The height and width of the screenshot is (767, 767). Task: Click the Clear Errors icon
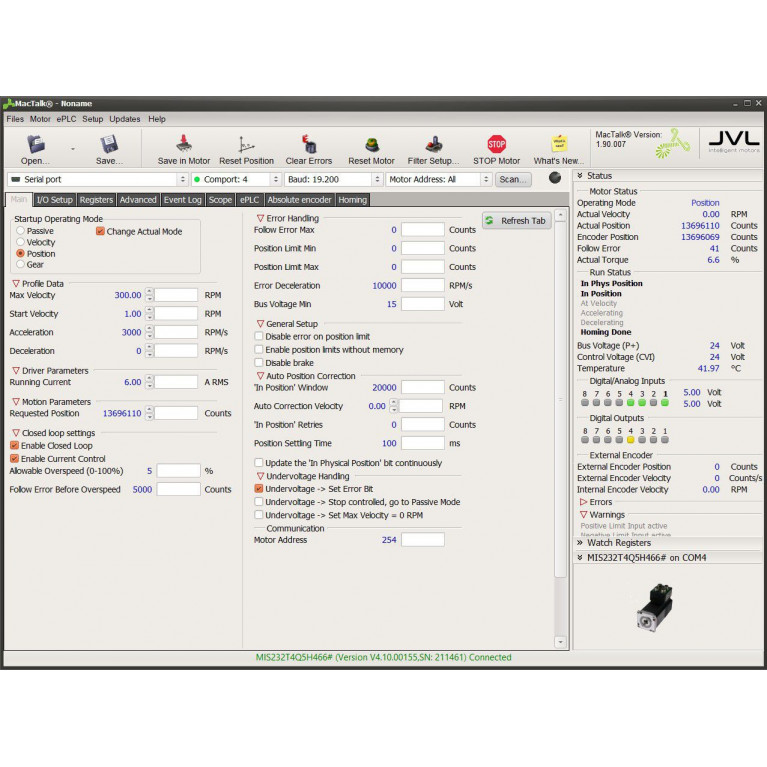coord(309,144)
